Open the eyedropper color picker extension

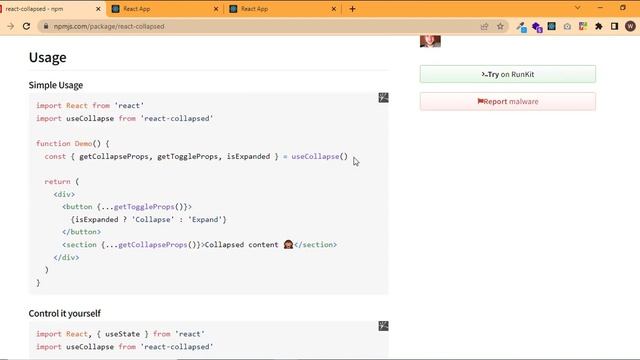click(x=521, y=27)
